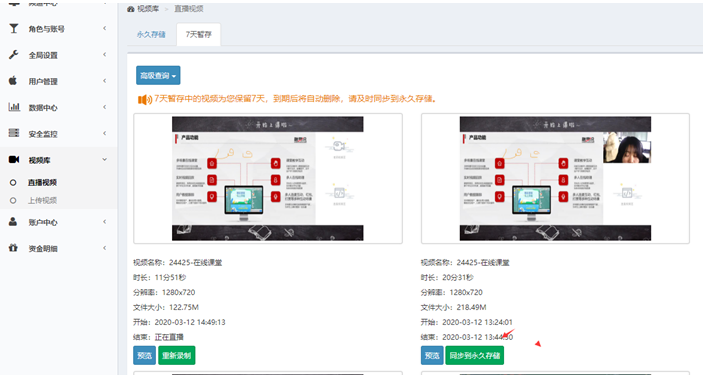Image resolution: width=703 pixels, height=377 pixels.
Task: Click the 账户中心 person icon
Action: [13, 221]
